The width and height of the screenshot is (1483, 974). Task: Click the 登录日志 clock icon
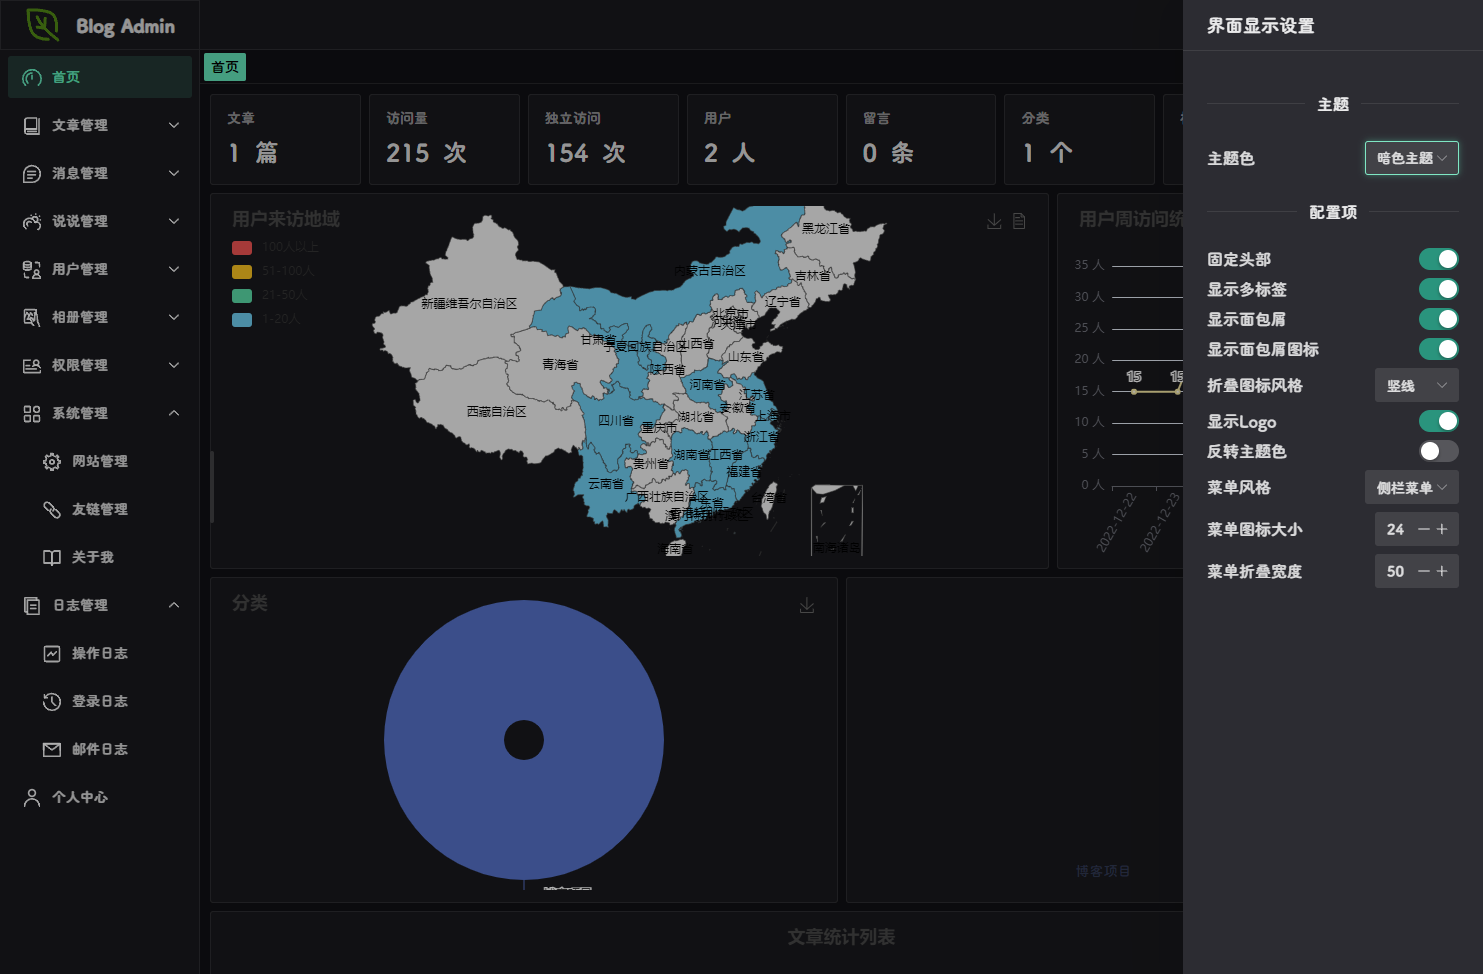pos(52,701)
